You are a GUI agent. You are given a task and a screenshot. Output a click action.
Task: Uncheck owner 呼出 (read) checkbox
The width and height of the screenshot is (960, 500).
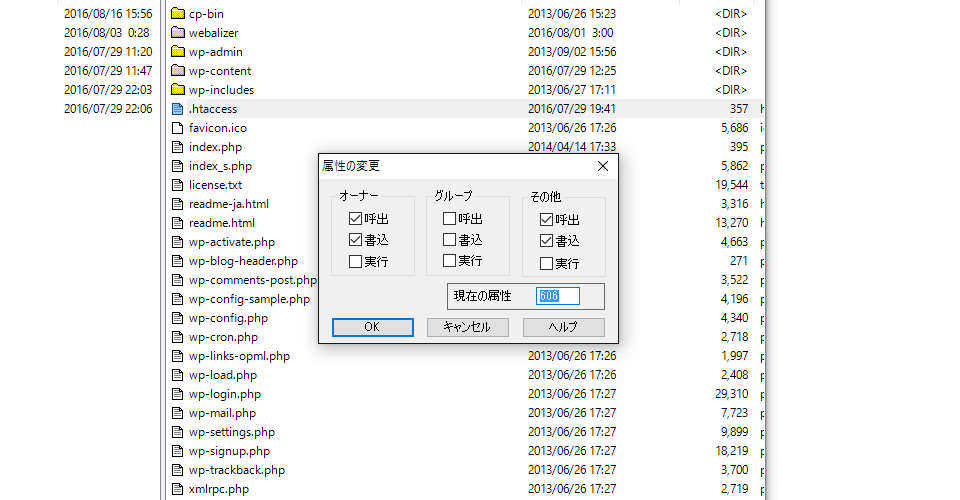[x=355, y=218]
